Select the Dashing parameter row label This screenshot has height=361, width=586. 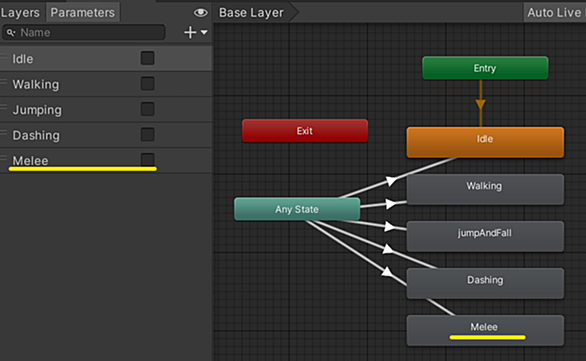coord(36,135)
